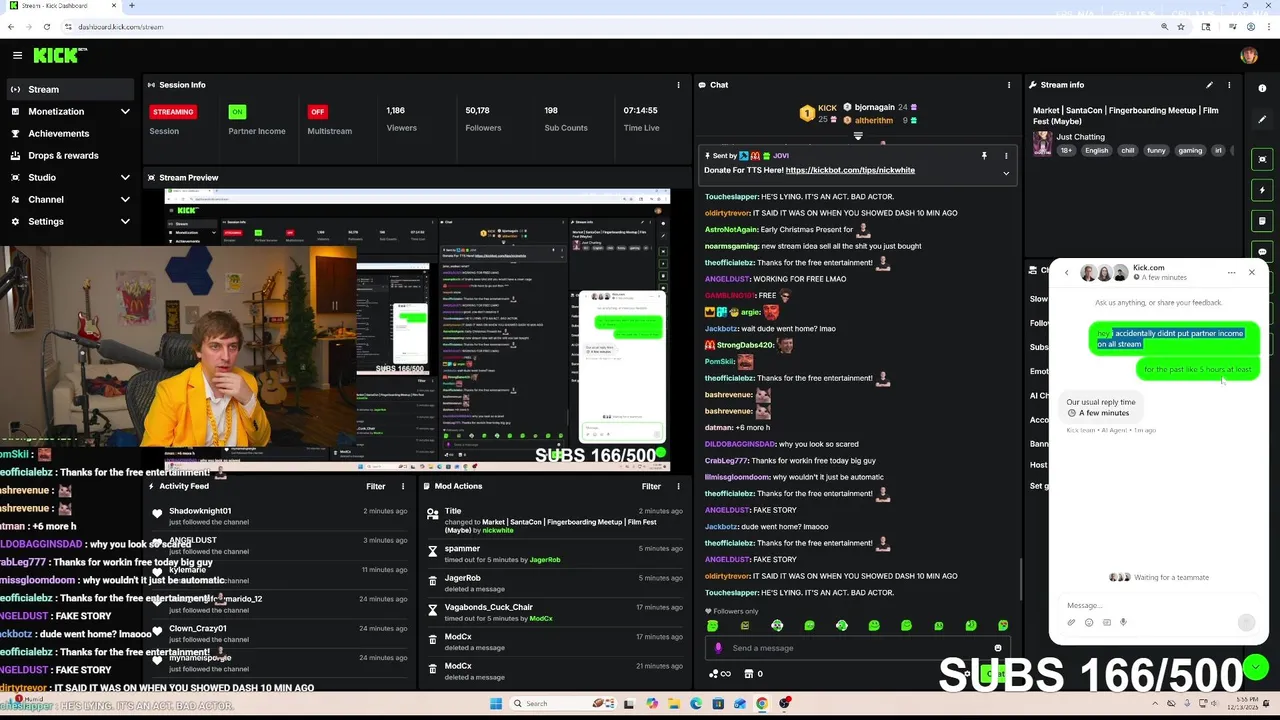Image resolution: width=1280 pixels, height=720 pixels.
Task: Click the nickwhite link in Title entry
Action: point(497,531)
